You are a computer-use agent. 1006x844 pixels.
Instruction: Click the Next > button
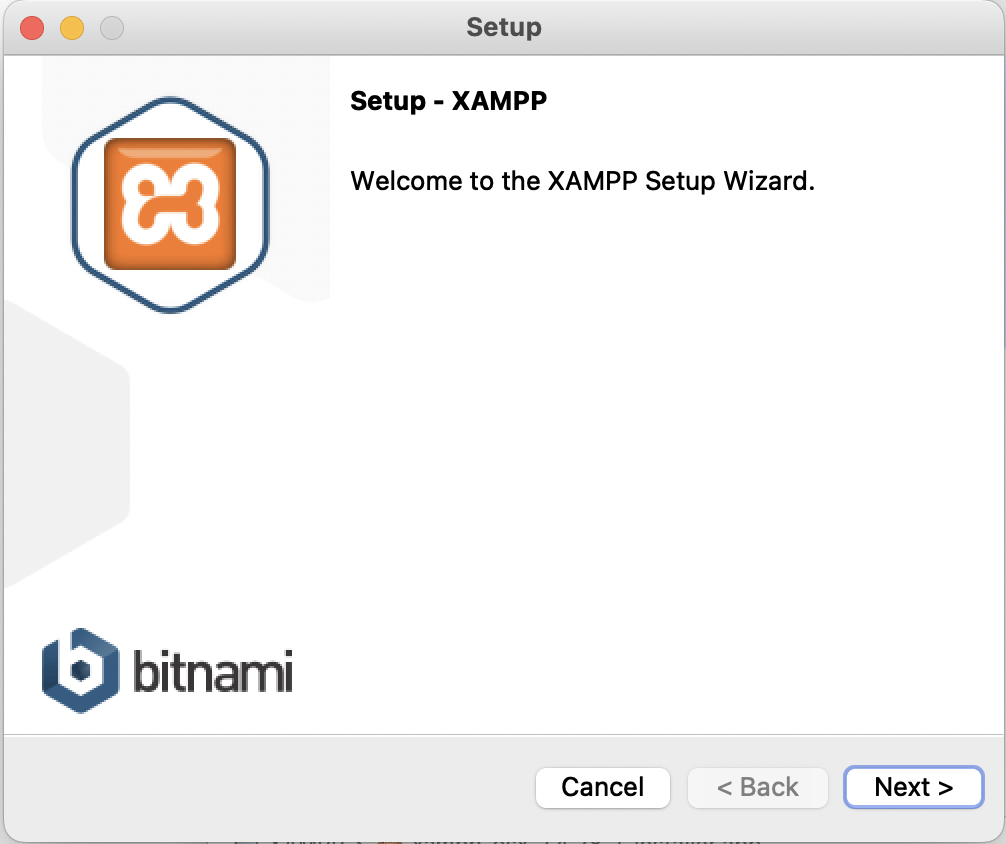click(x=913, y=787)
